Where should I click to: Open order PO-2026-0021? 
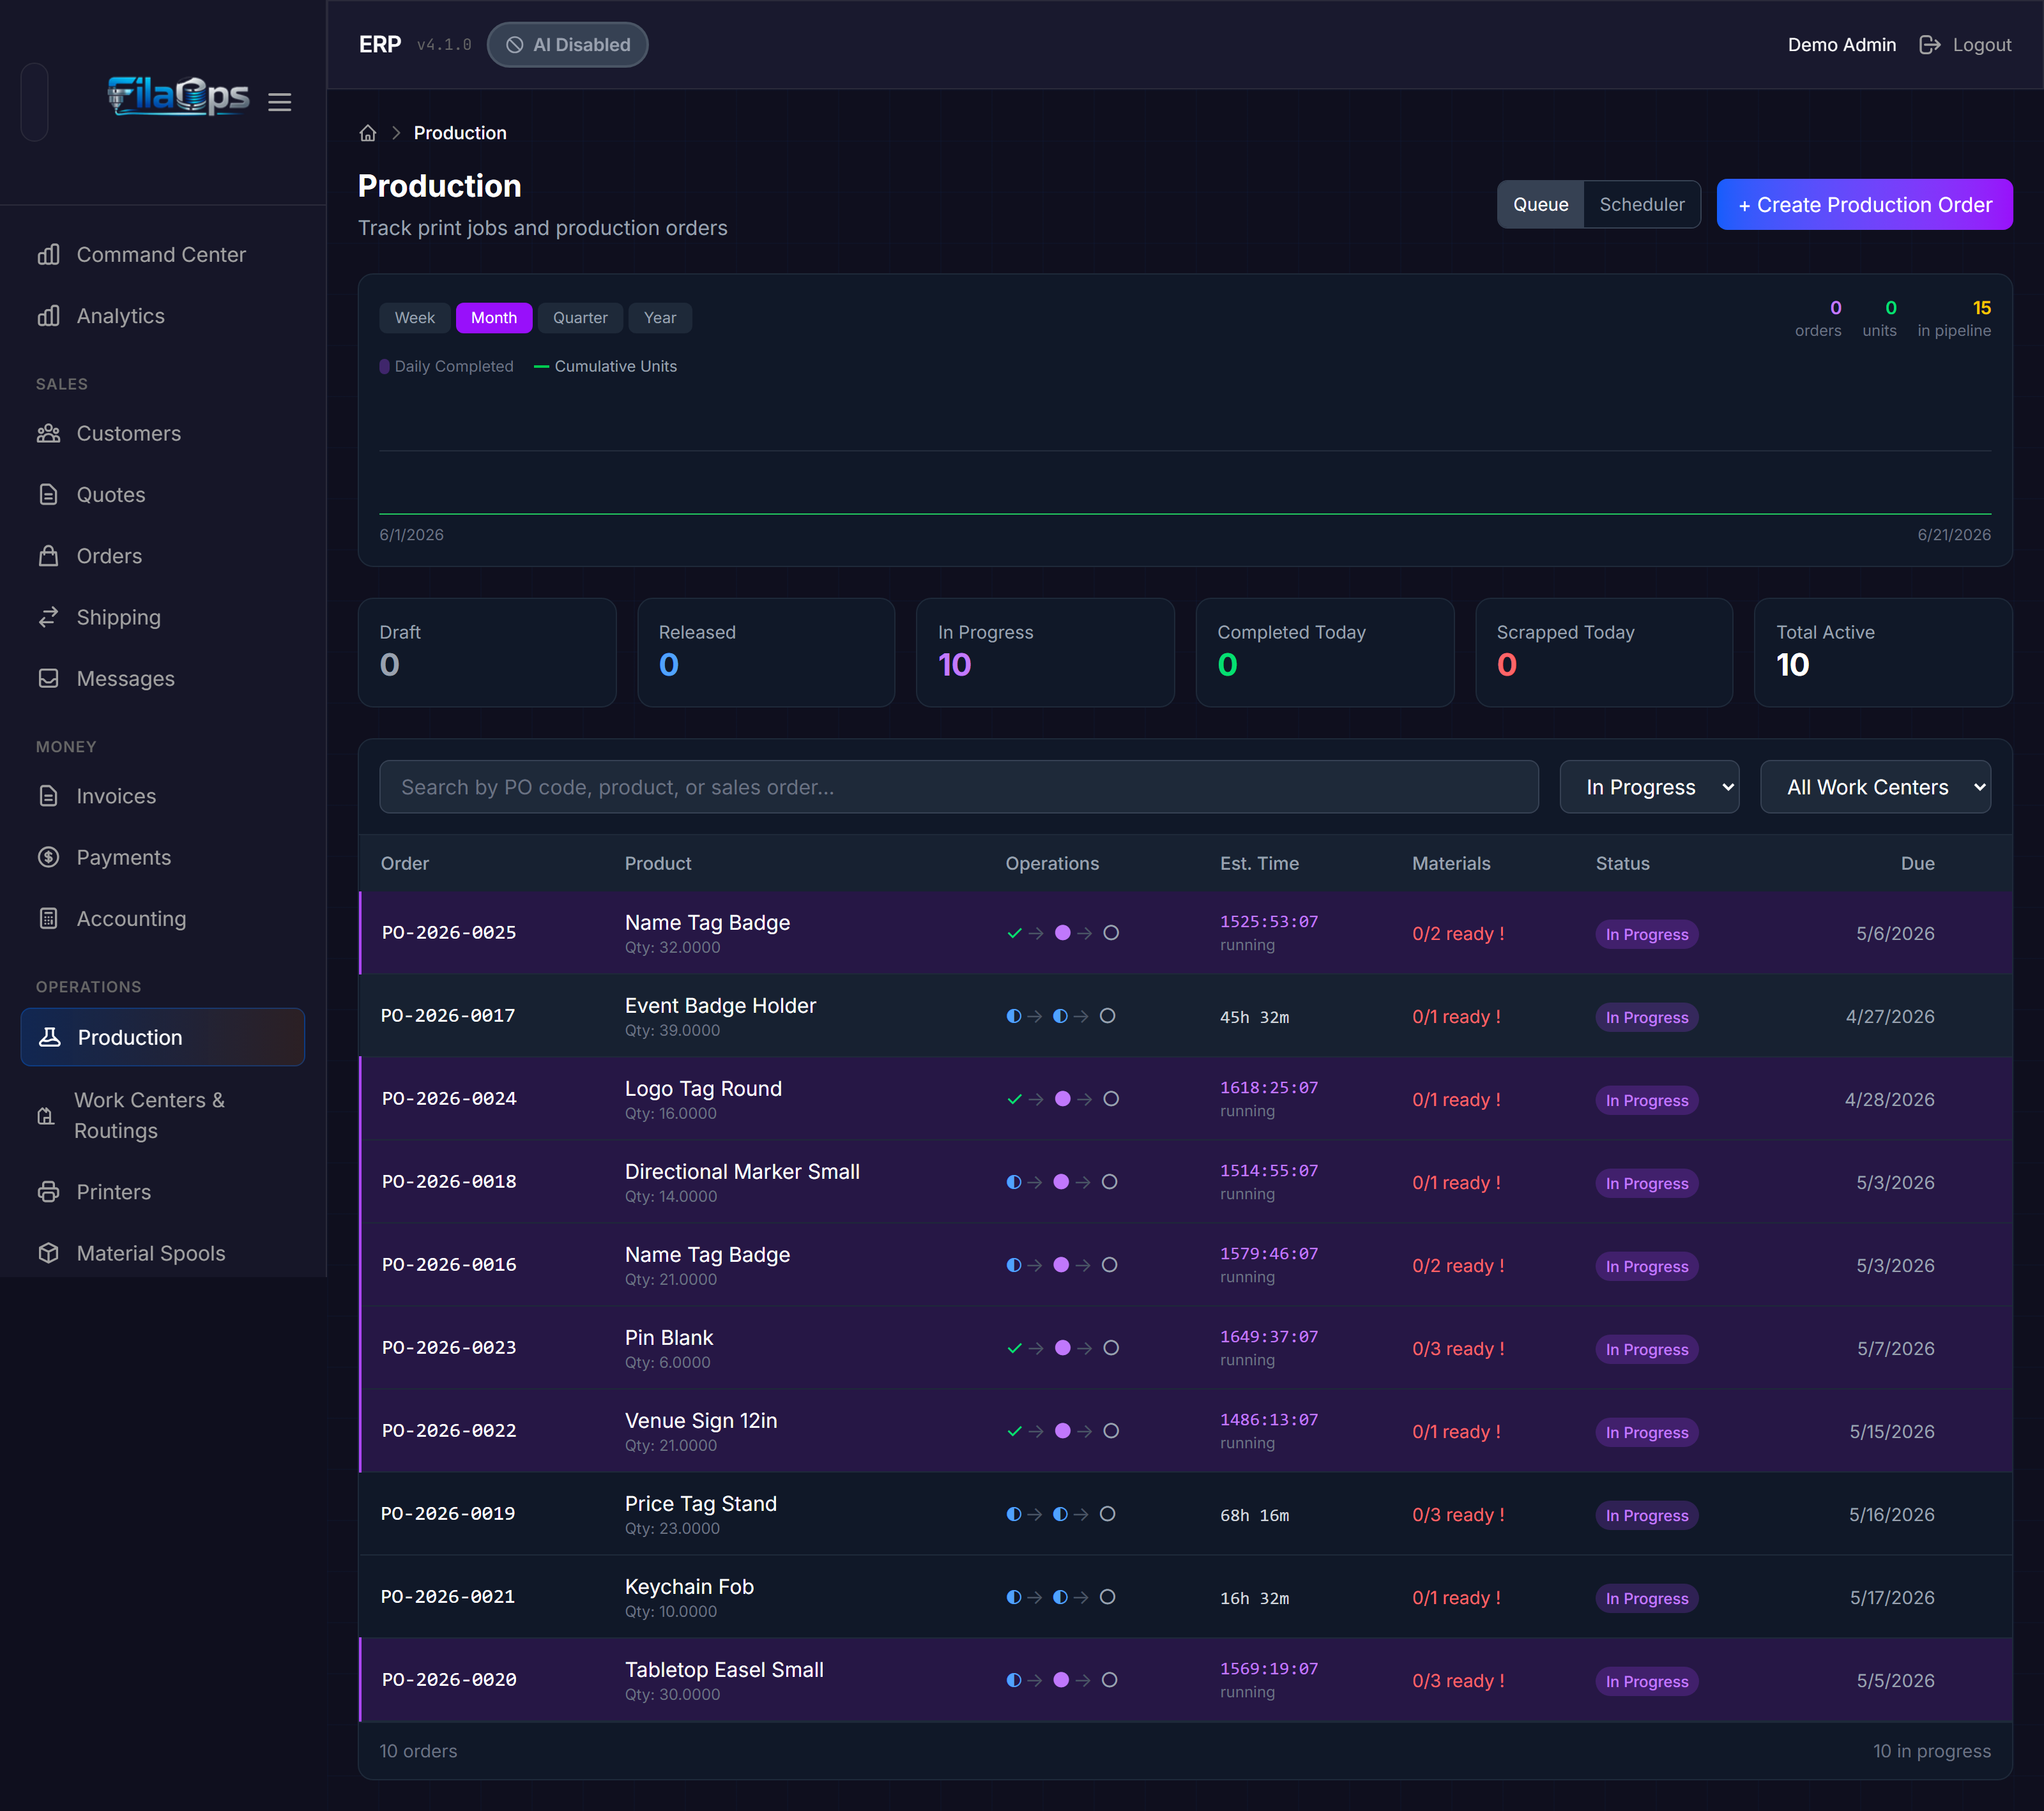point(448,1597)
